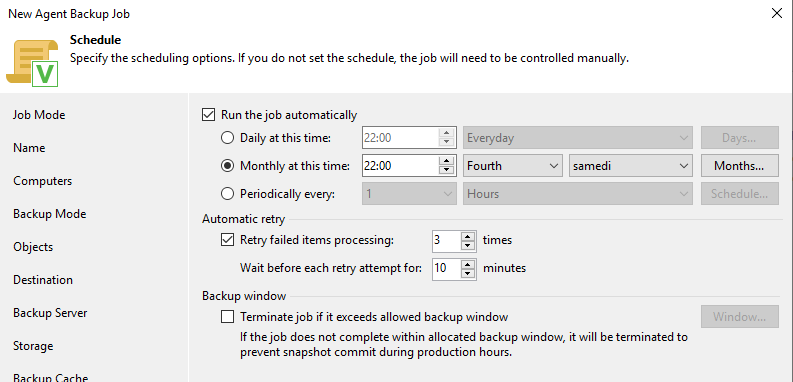Click the monthly 22:00 time field
The height and width of the screenshot is (382, 793).
pos(400,165)
